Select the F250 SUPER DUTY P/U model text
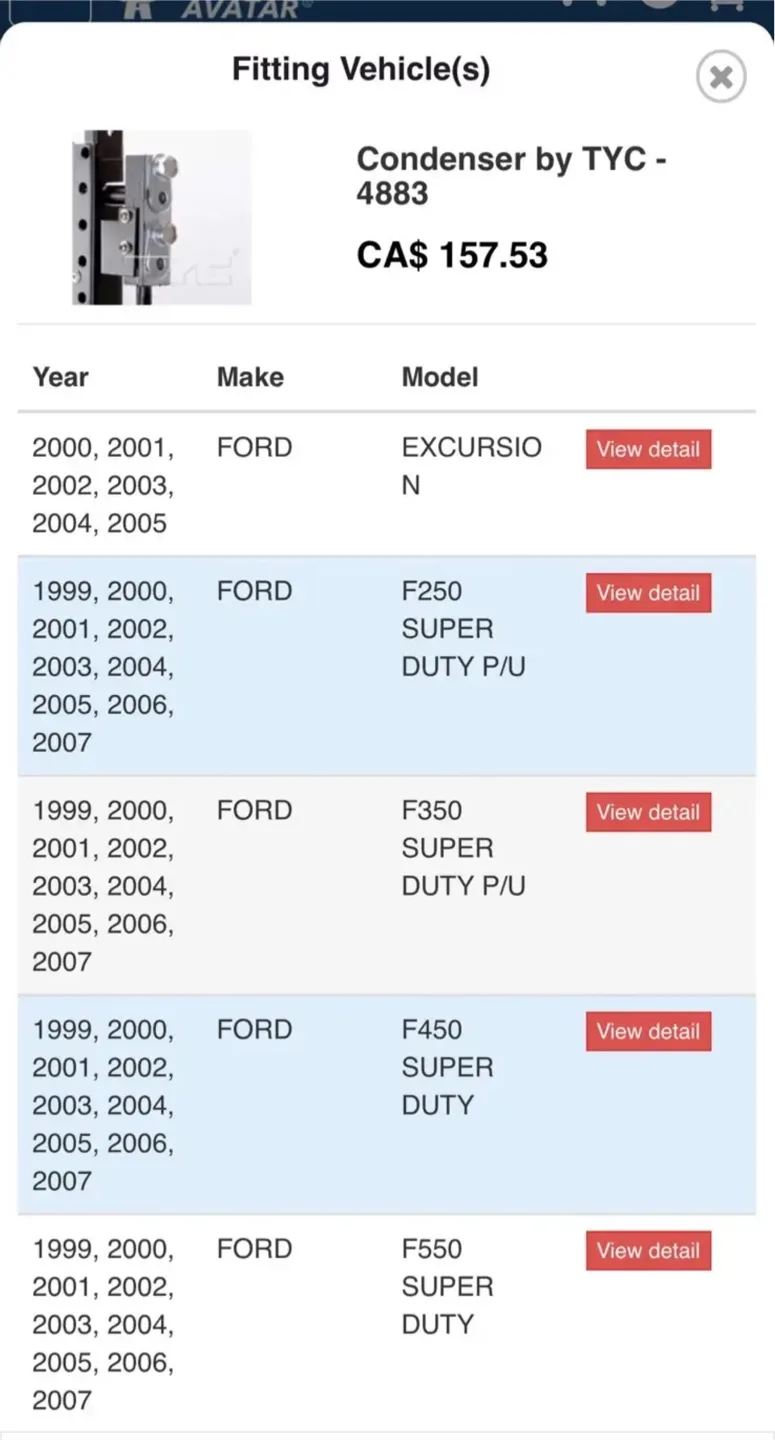 (463, 629)
